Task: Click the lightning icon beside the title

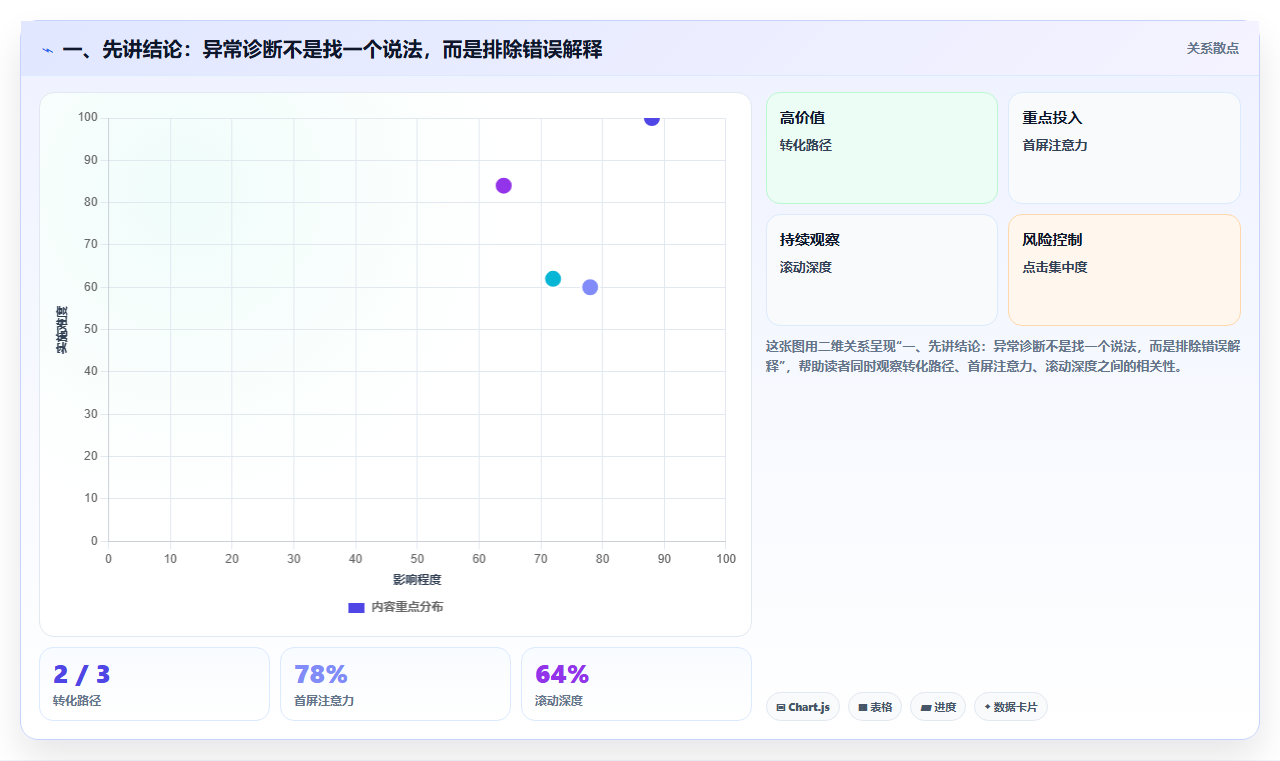Action: click(x=47, y=50)
